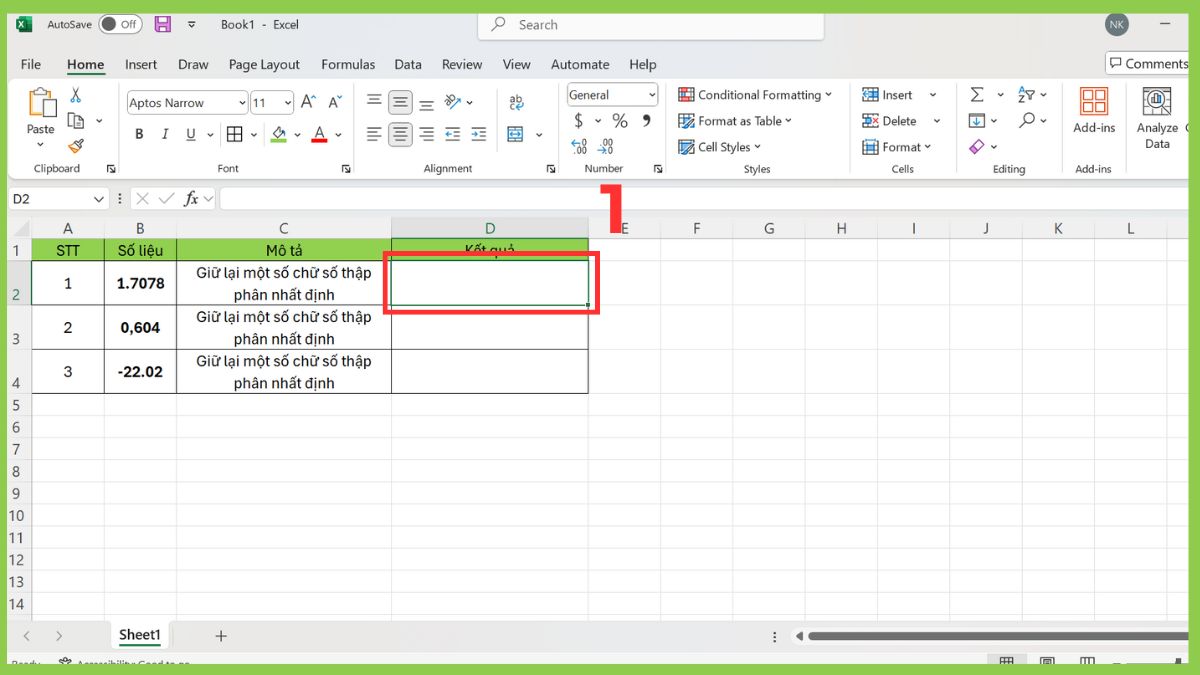Open the Data ribbon tab

408,64
